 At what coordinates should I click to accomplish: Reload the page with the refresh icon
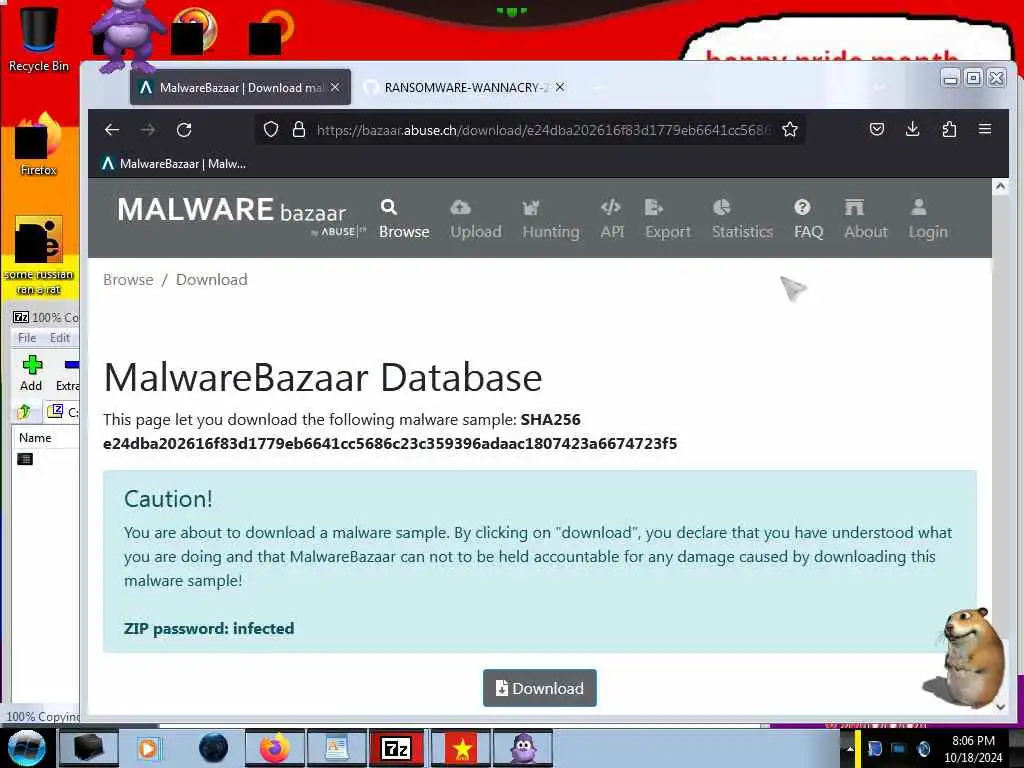tap(184, 130)
